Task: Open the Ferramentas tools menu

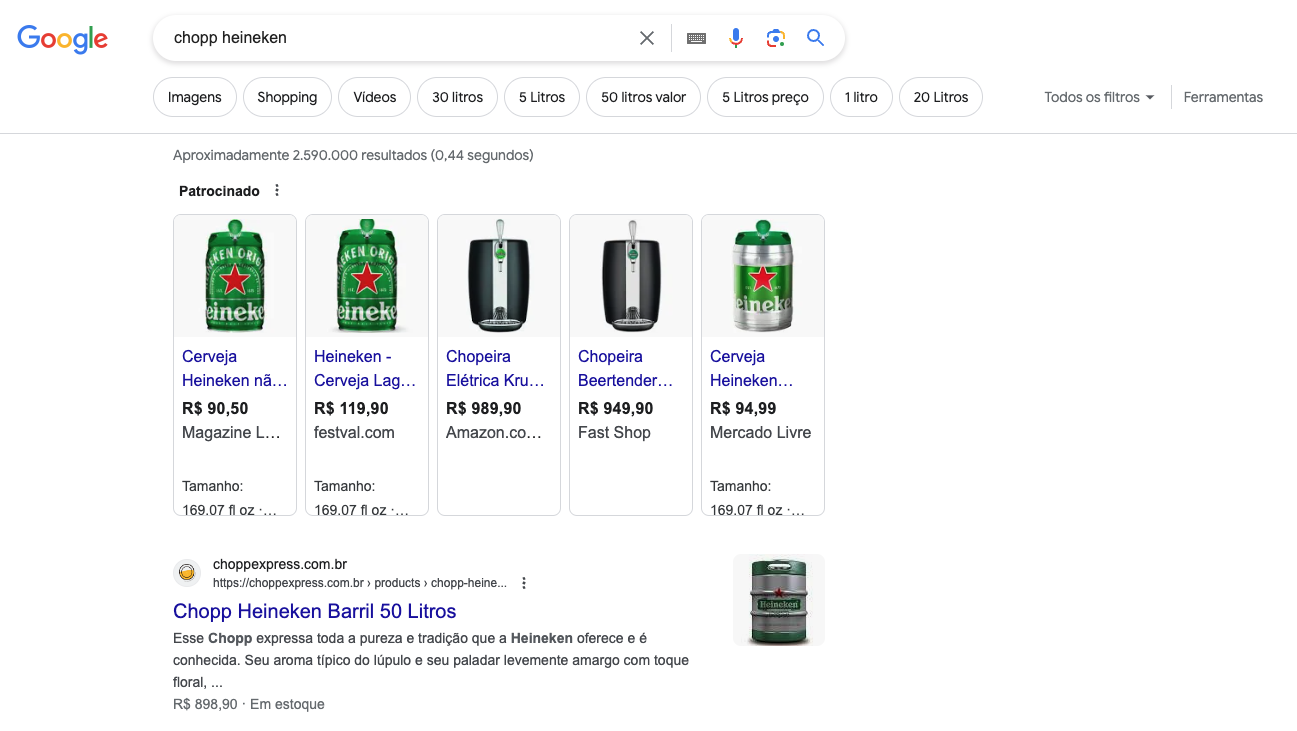Action: [1222, 97]
